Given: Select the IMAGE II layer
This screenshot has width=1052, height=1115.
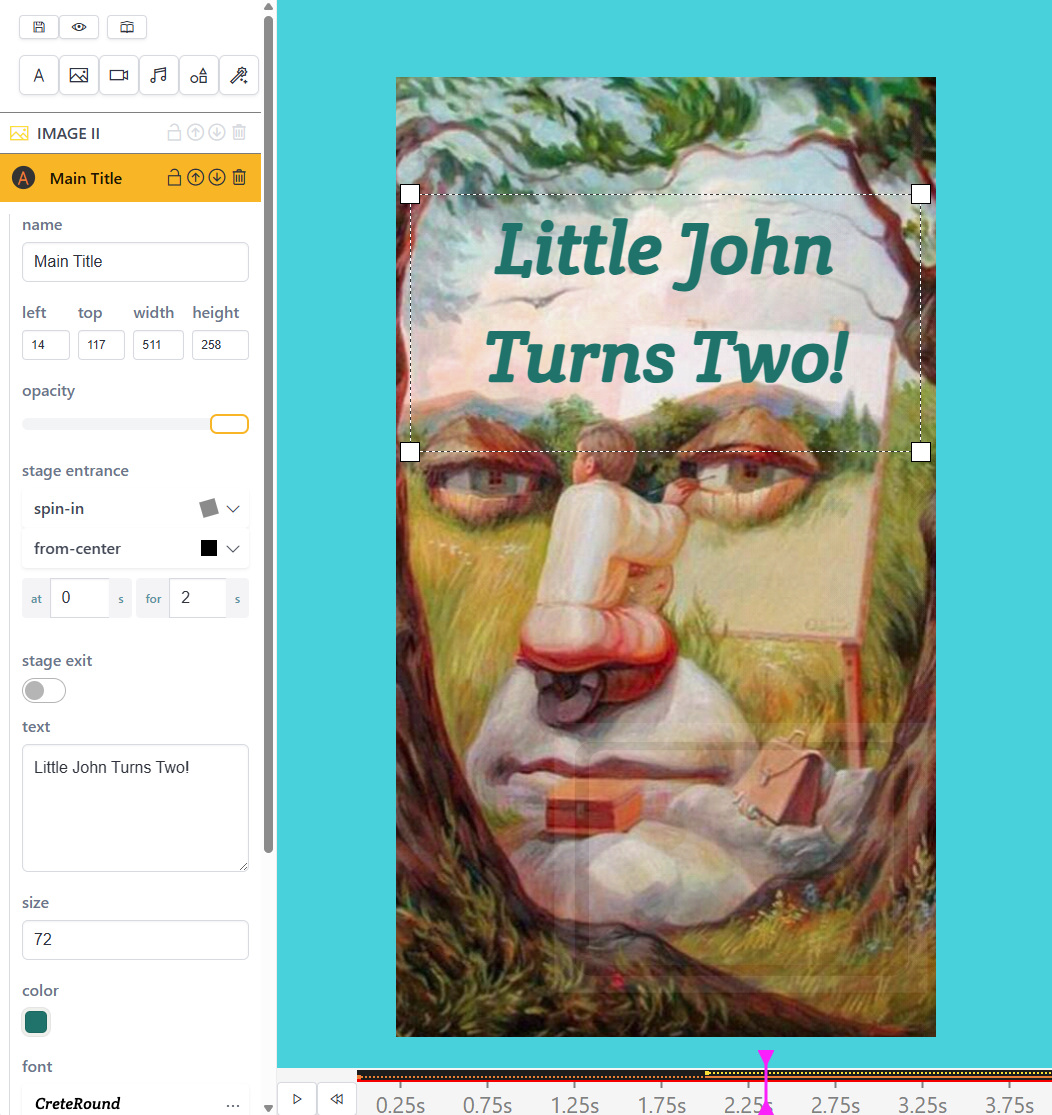Looking at the screenshot, I should (x=68, y=133).
